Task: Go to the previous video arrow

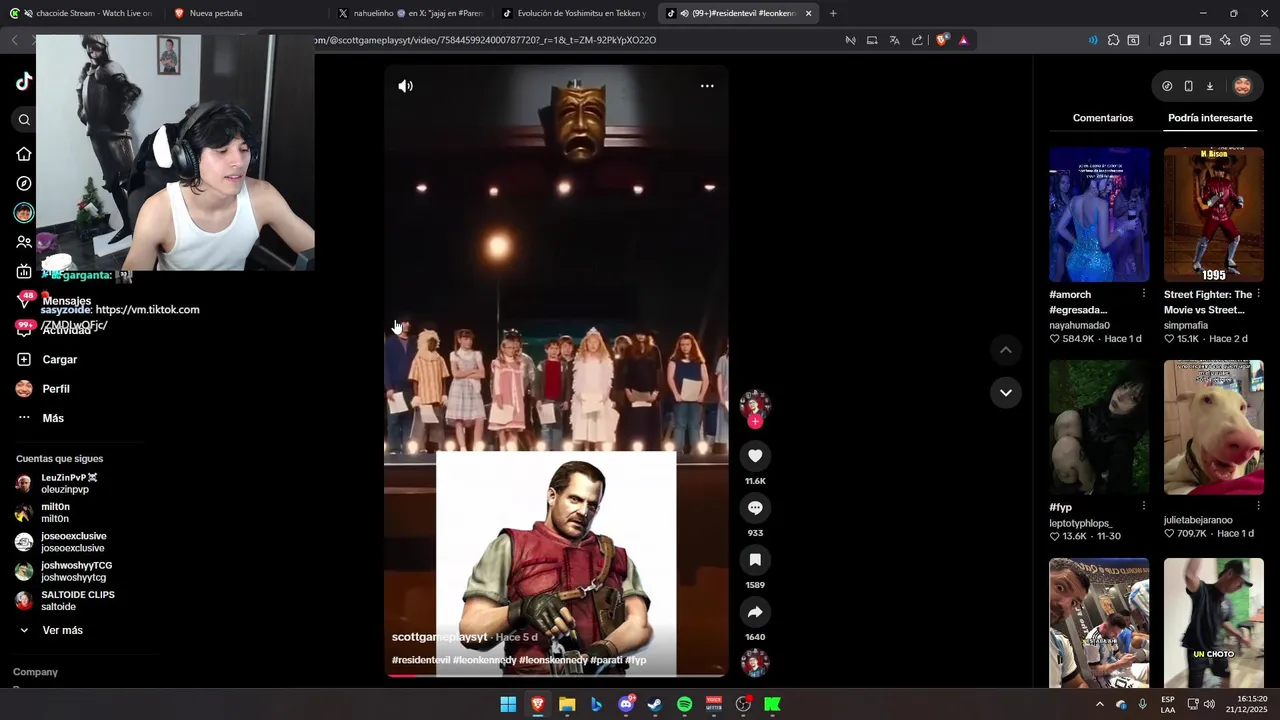Action: point(1006,350)
